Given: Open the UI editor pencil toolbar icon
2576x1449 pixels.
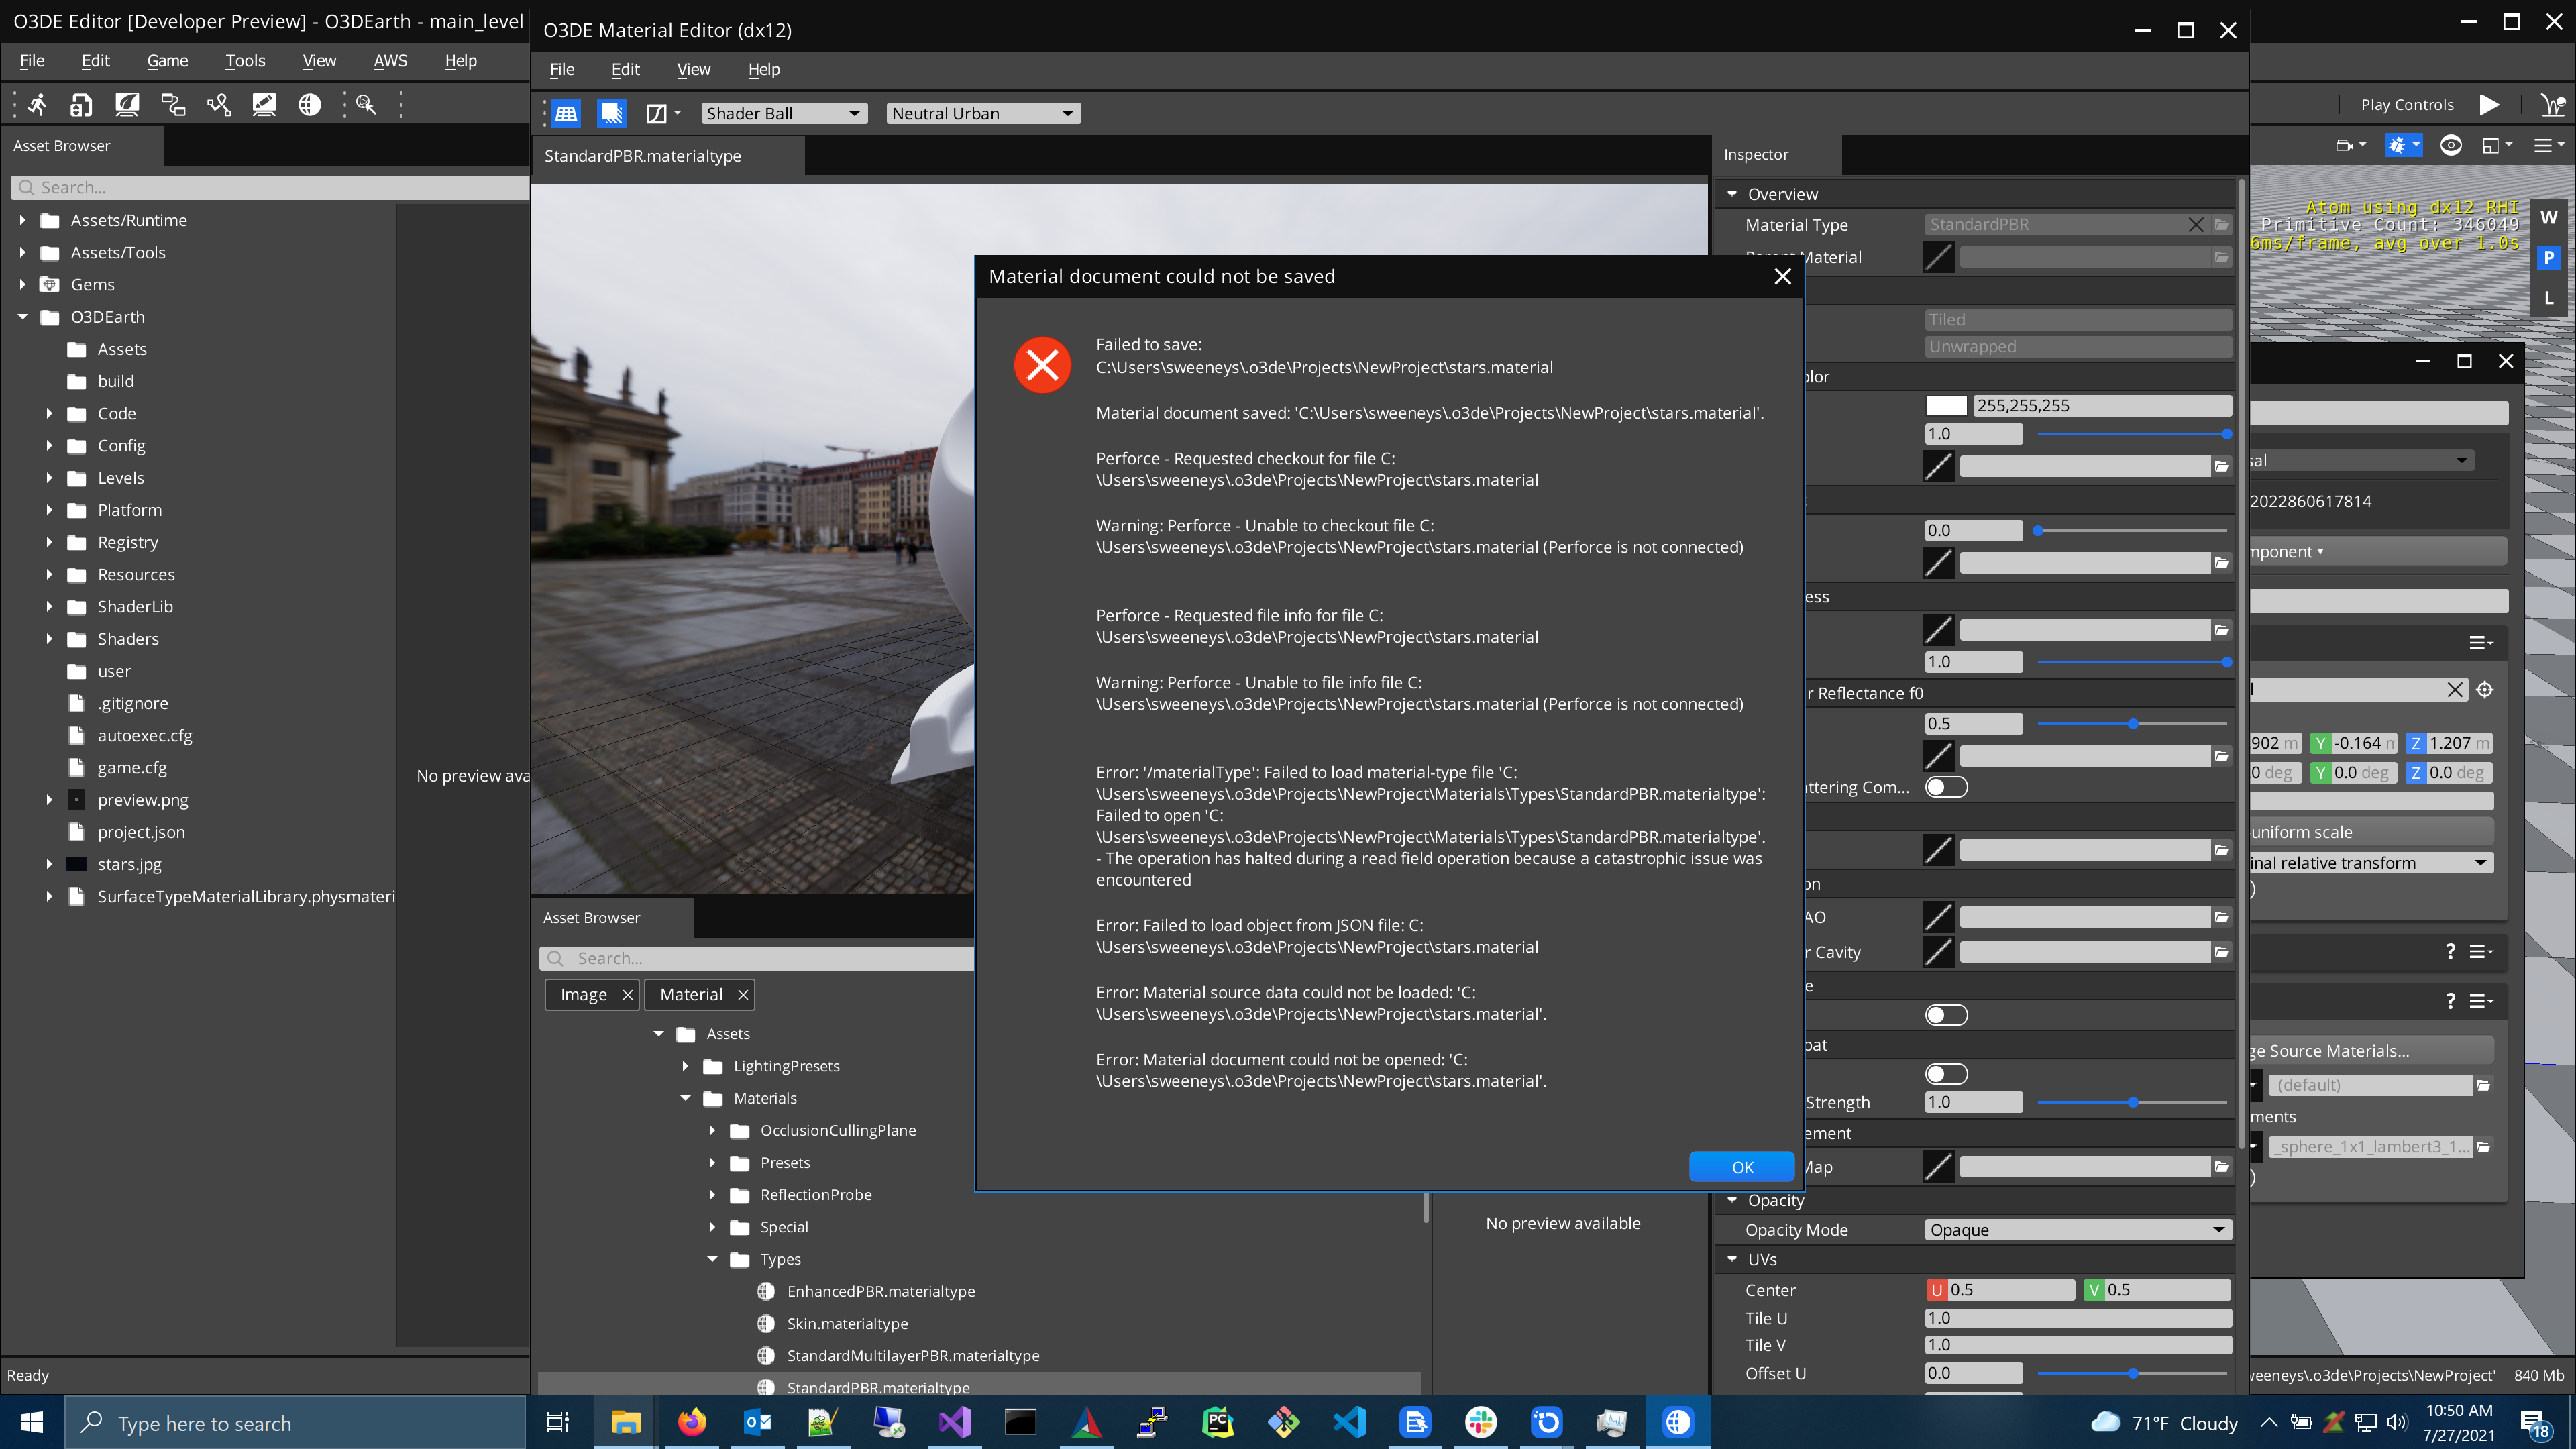Looking at the screenshot, I should coord(264,104).
